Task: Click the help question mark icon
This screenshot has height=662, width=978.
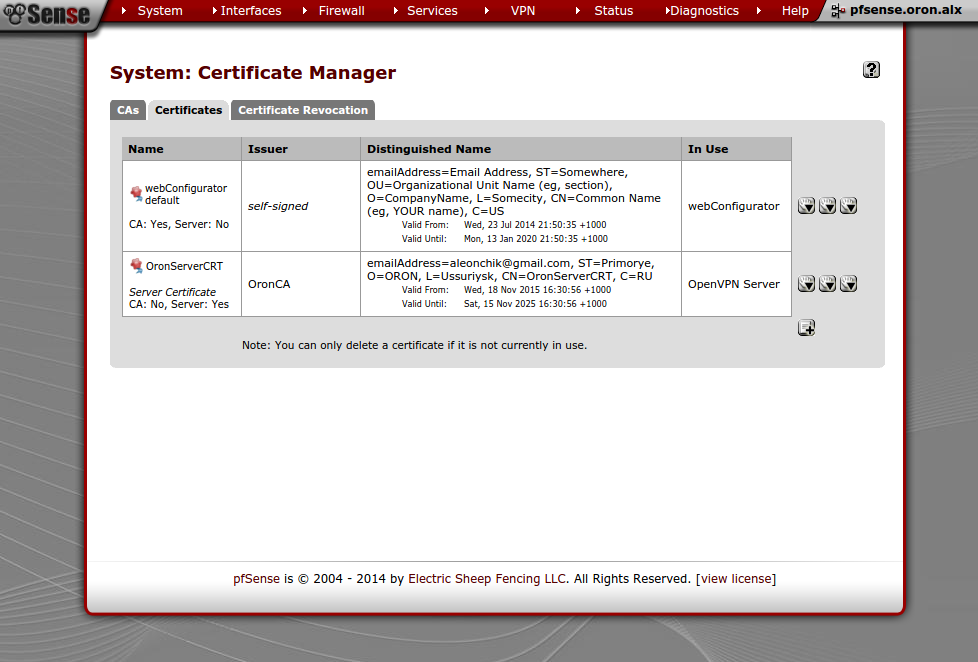Action: point(871,70)
